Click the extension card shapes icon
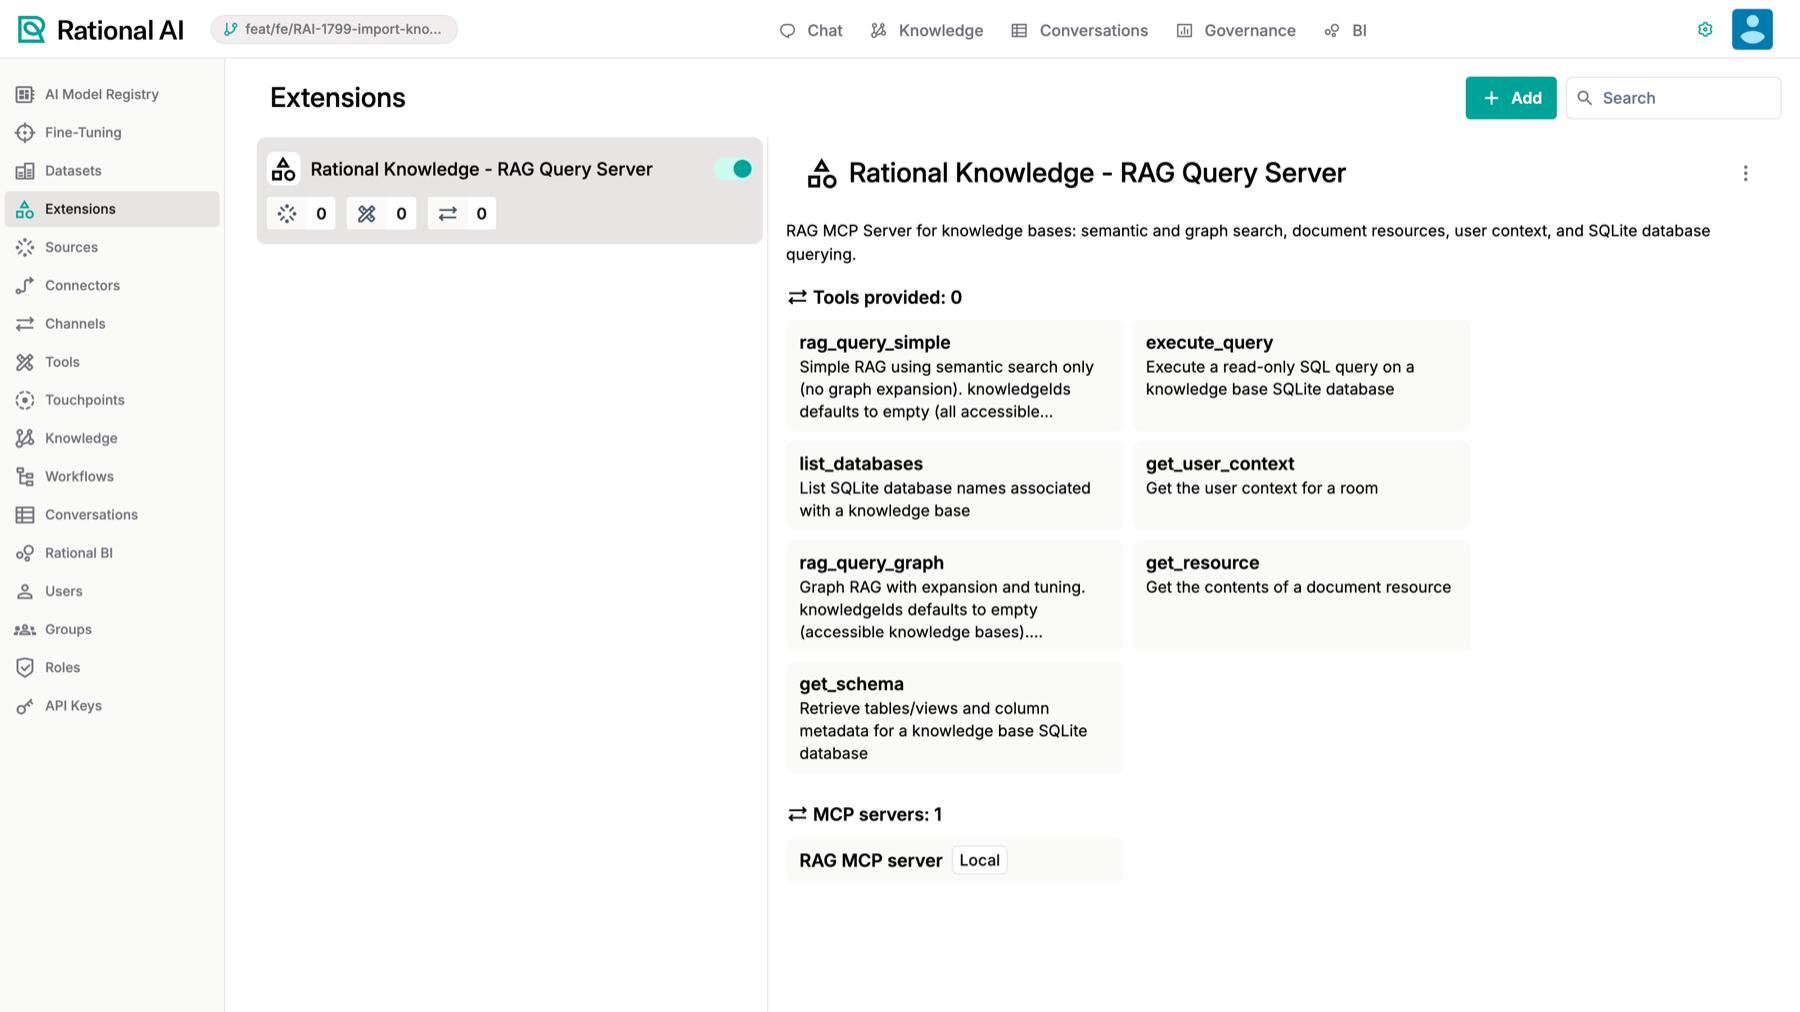1800x1012 pixels. [x=284, y=169]
